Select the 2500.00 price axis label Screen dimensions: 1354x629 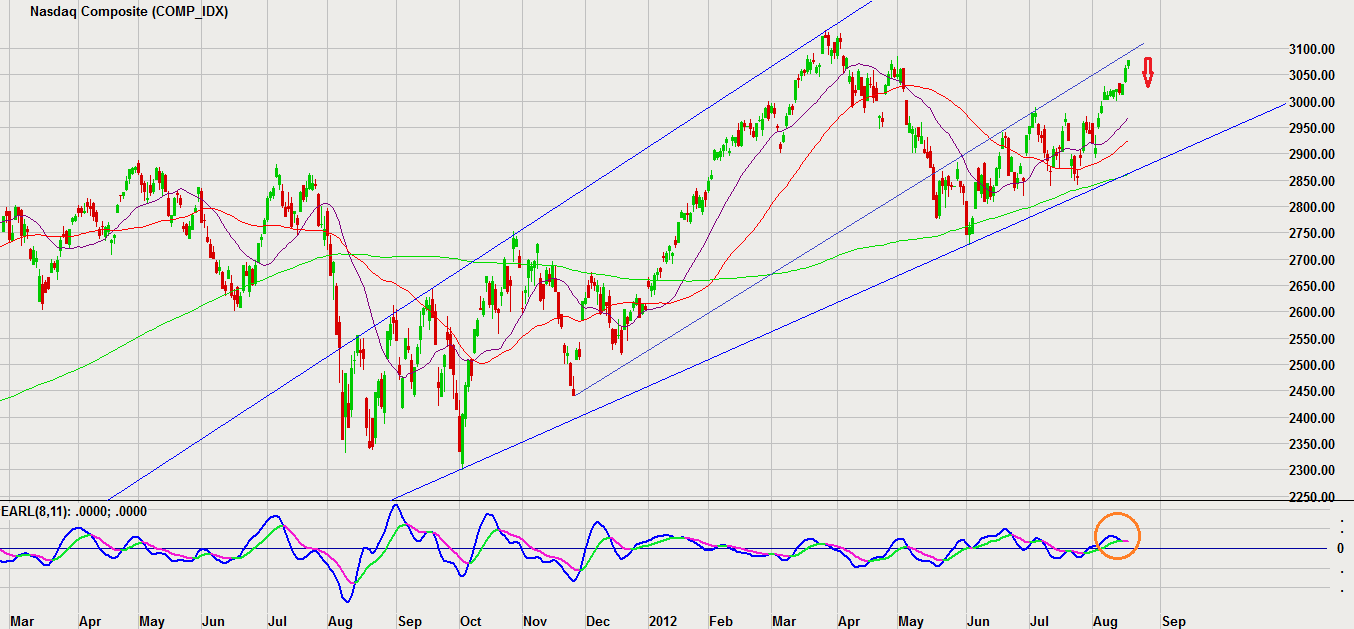click(x=1309, y=365)
